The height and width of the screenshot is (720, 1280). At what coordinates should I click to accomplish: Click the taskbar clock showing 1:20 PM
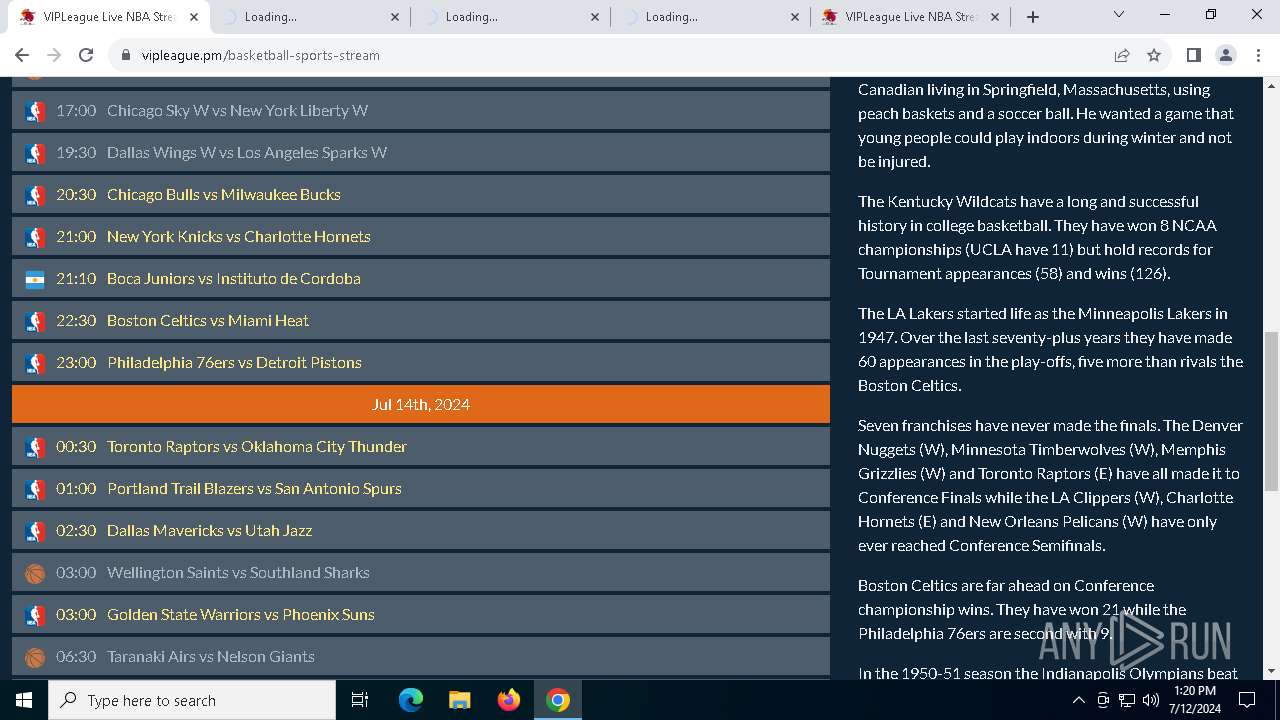[x=1195, y=700]
